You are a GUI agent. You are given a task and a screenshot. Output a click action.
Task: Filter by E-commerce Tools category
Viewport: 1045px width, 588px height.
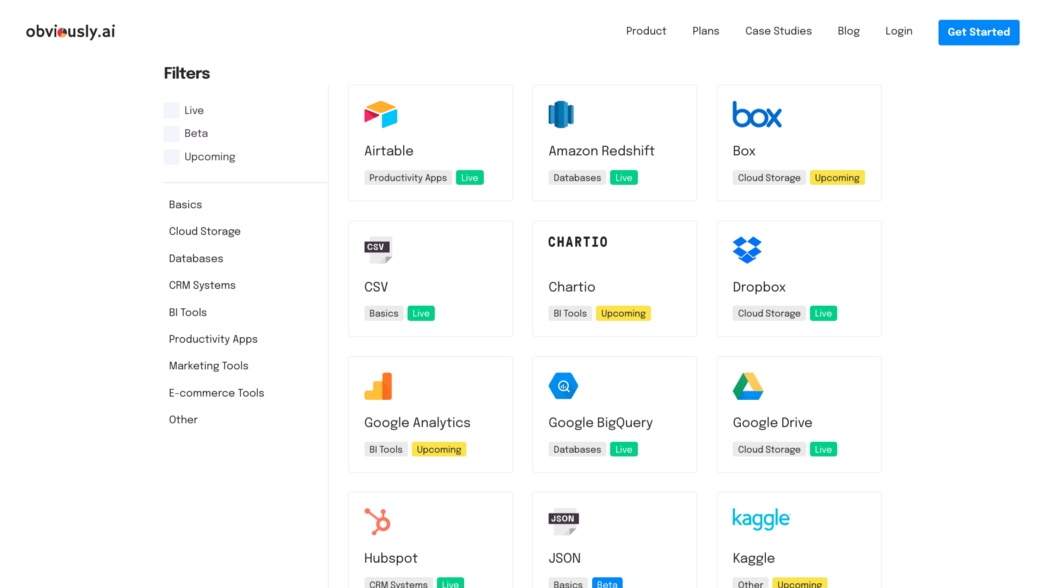(x=217, y=393)
